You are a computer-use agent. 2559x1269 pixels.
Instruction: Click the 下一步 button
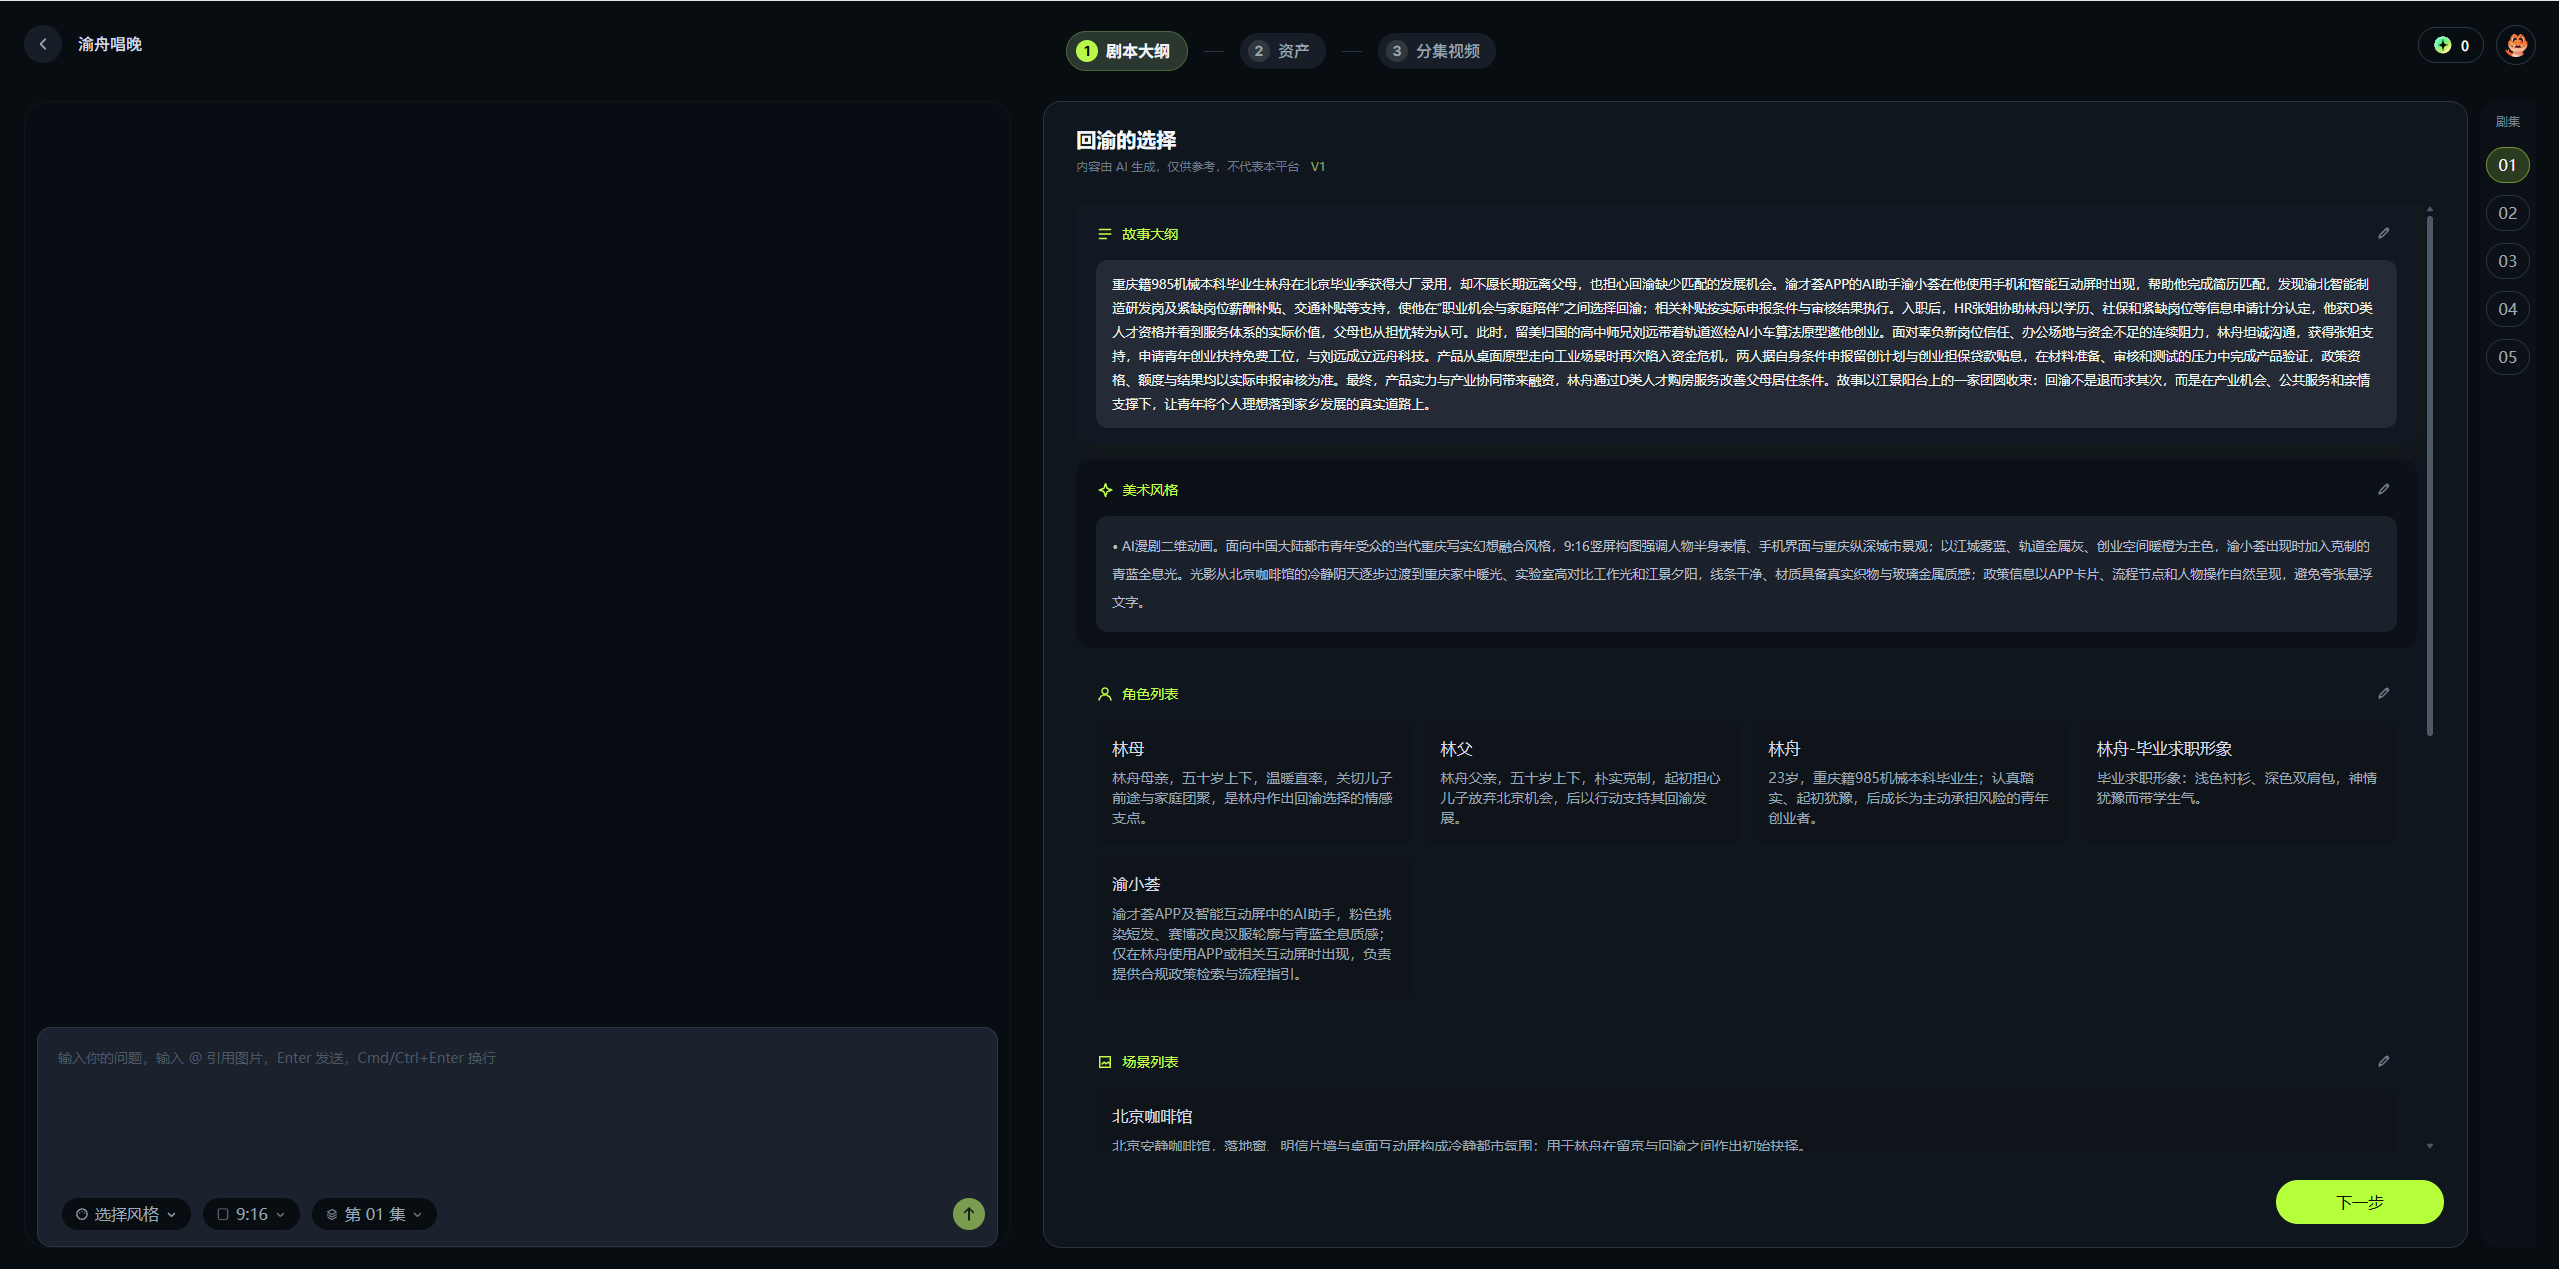point(2359,1201)
